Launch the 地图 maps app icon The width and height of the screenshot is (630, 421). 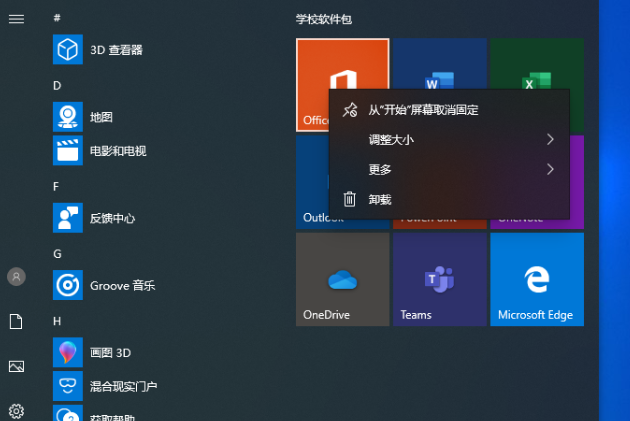tap(68, 117)
